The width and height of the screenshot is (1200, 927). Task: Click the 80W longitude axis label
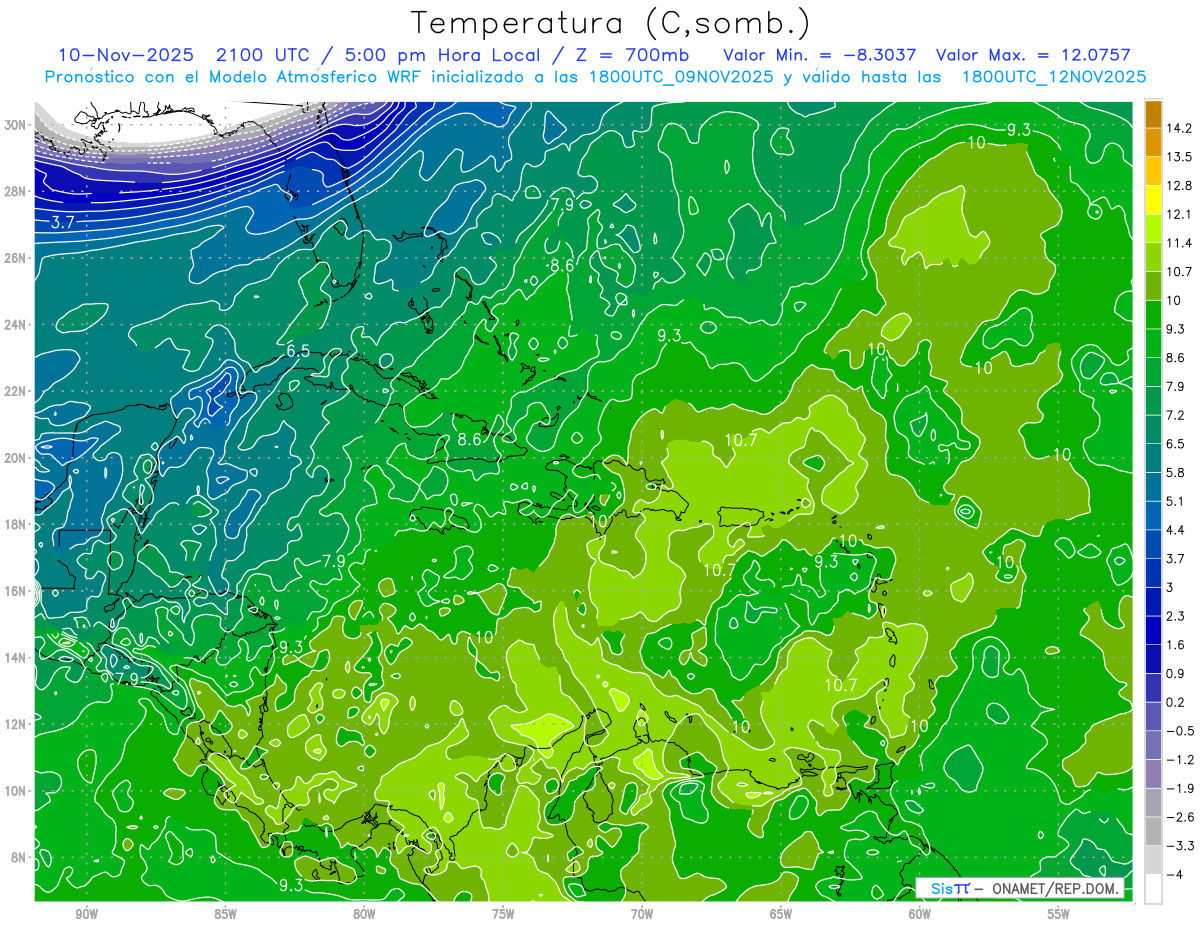[364, 914]
